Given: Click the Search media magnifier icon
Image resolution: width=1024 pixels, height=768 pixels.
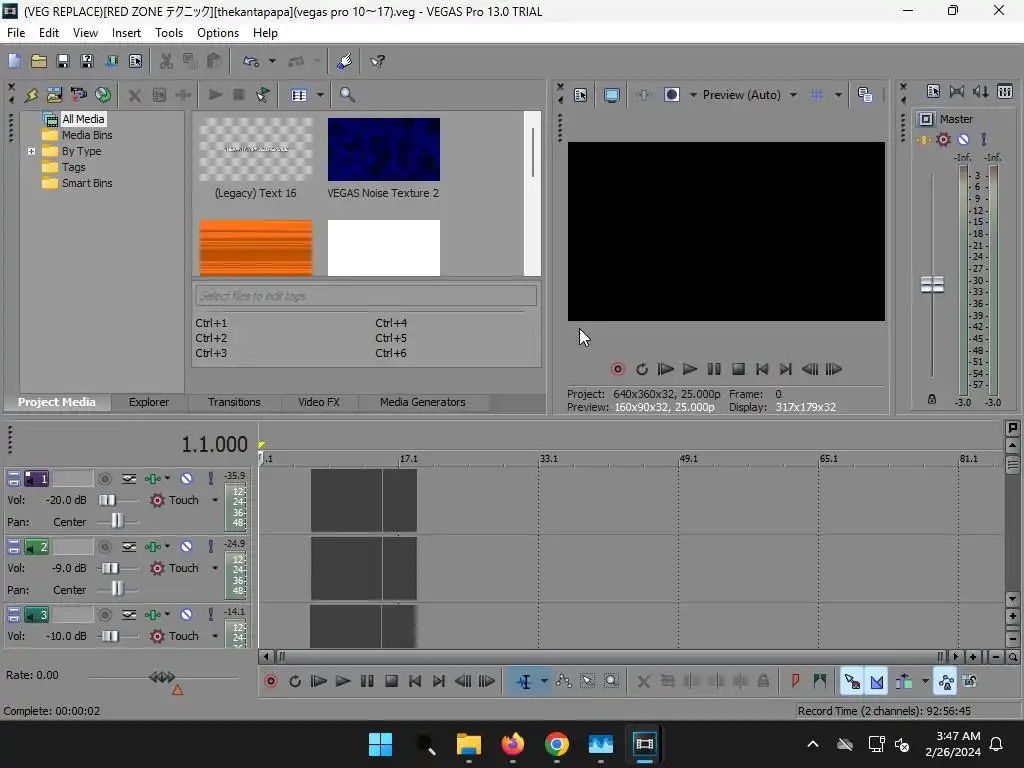Looking at the screenshot, I should point(347,95).
